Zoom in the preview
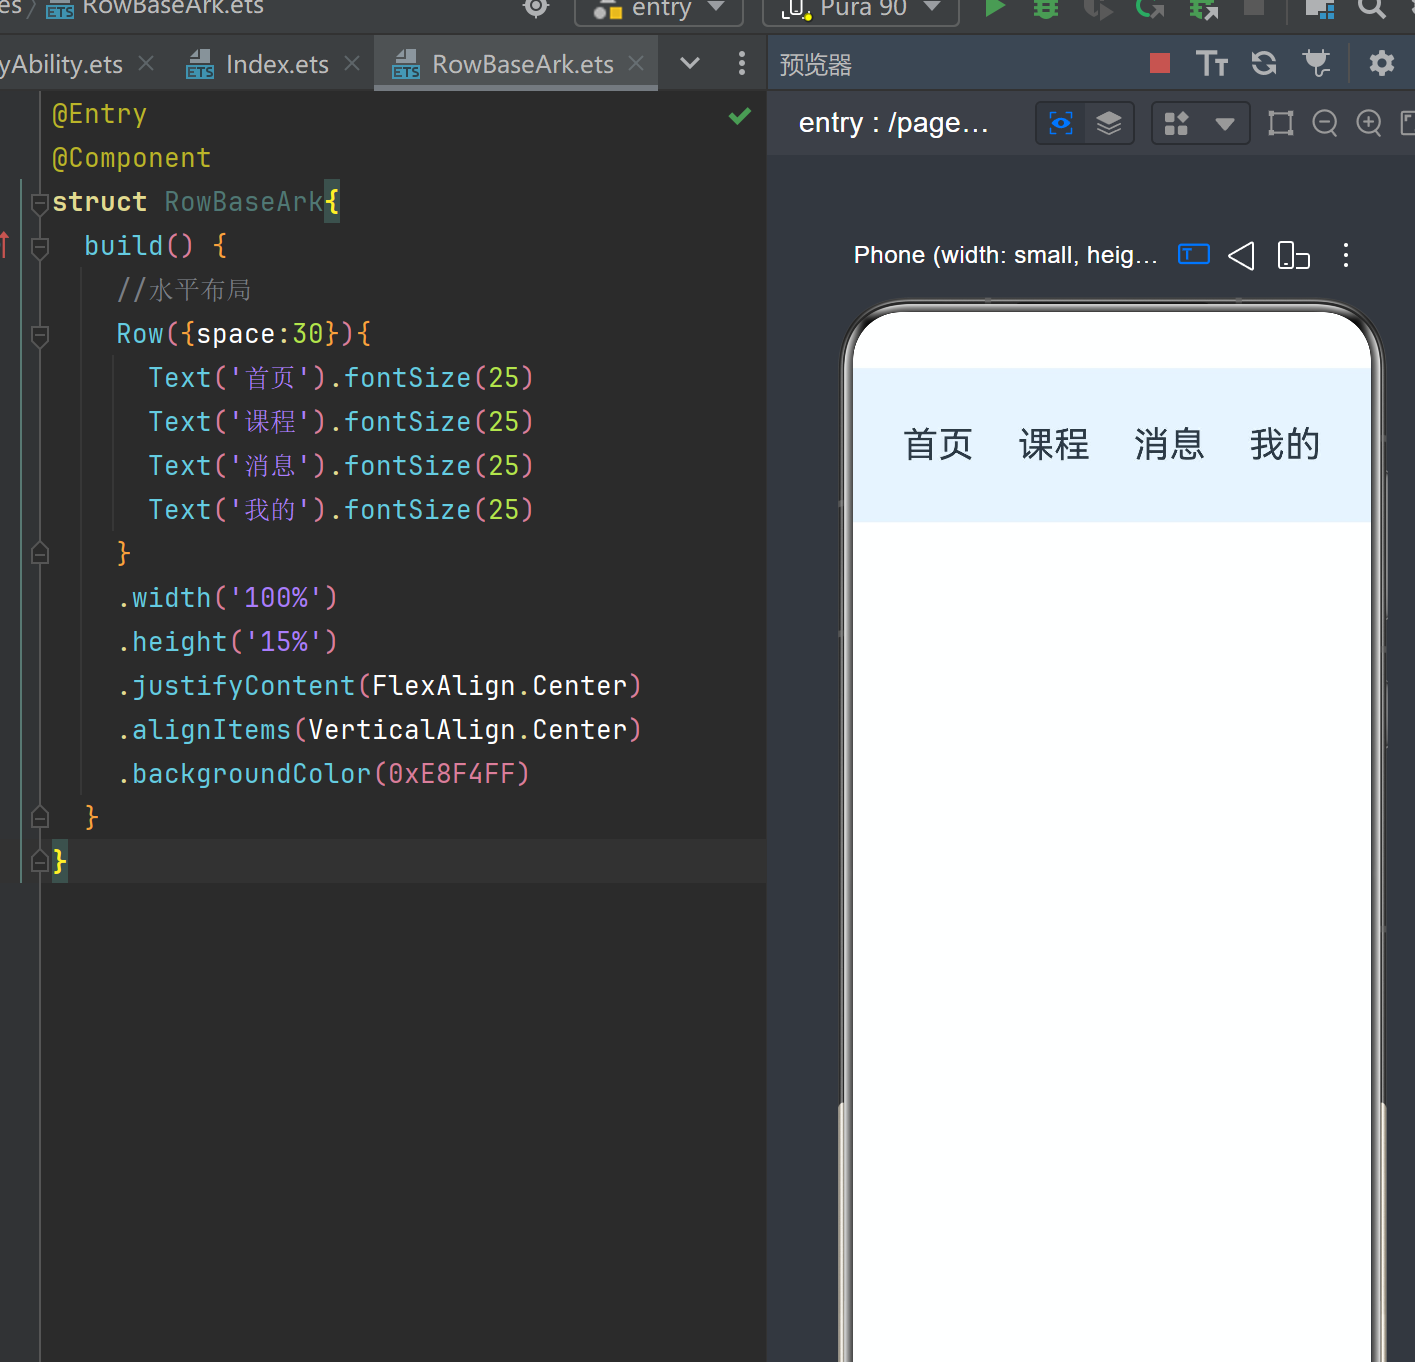The width and height of the screenshot is (1415, 1362). [1368, 123]
